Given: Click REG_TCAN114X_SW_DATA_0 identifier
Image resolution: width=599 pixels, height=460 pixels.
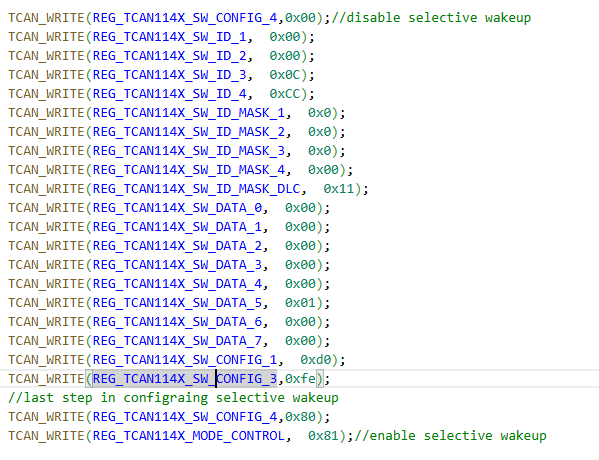Looking at the screenshot, I should (x=177, y=208).
